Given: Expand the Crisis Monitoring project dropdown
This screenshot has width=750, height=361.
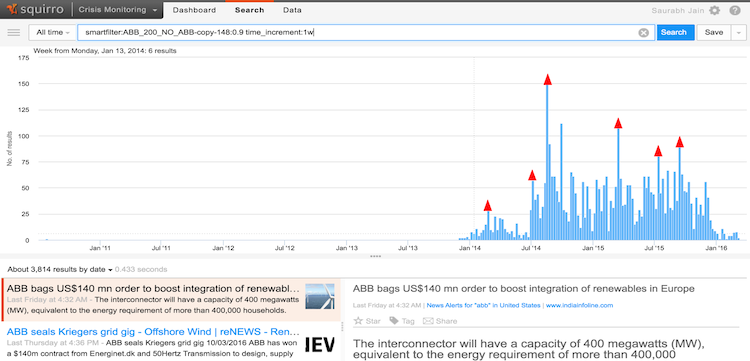Looking at the screenshot, I should coord(118,10).
